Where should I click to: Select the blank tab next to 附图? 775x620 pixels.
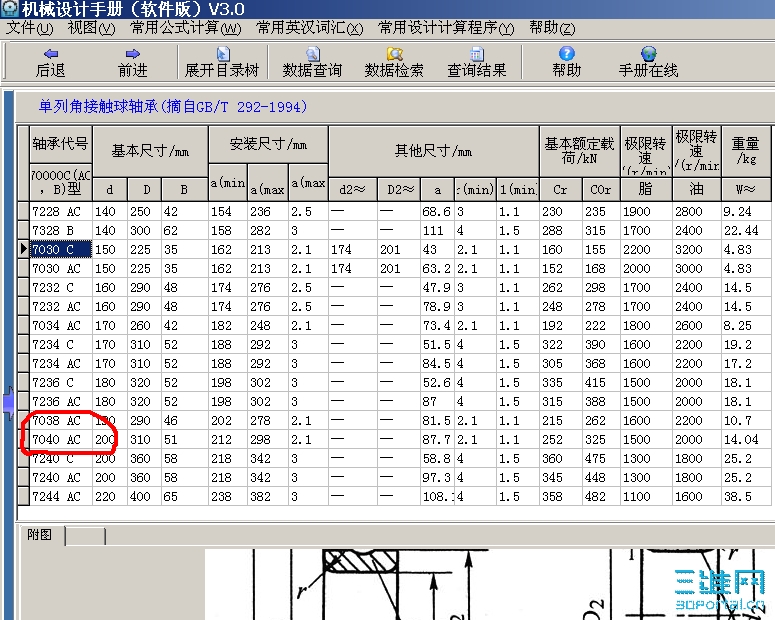85,536
